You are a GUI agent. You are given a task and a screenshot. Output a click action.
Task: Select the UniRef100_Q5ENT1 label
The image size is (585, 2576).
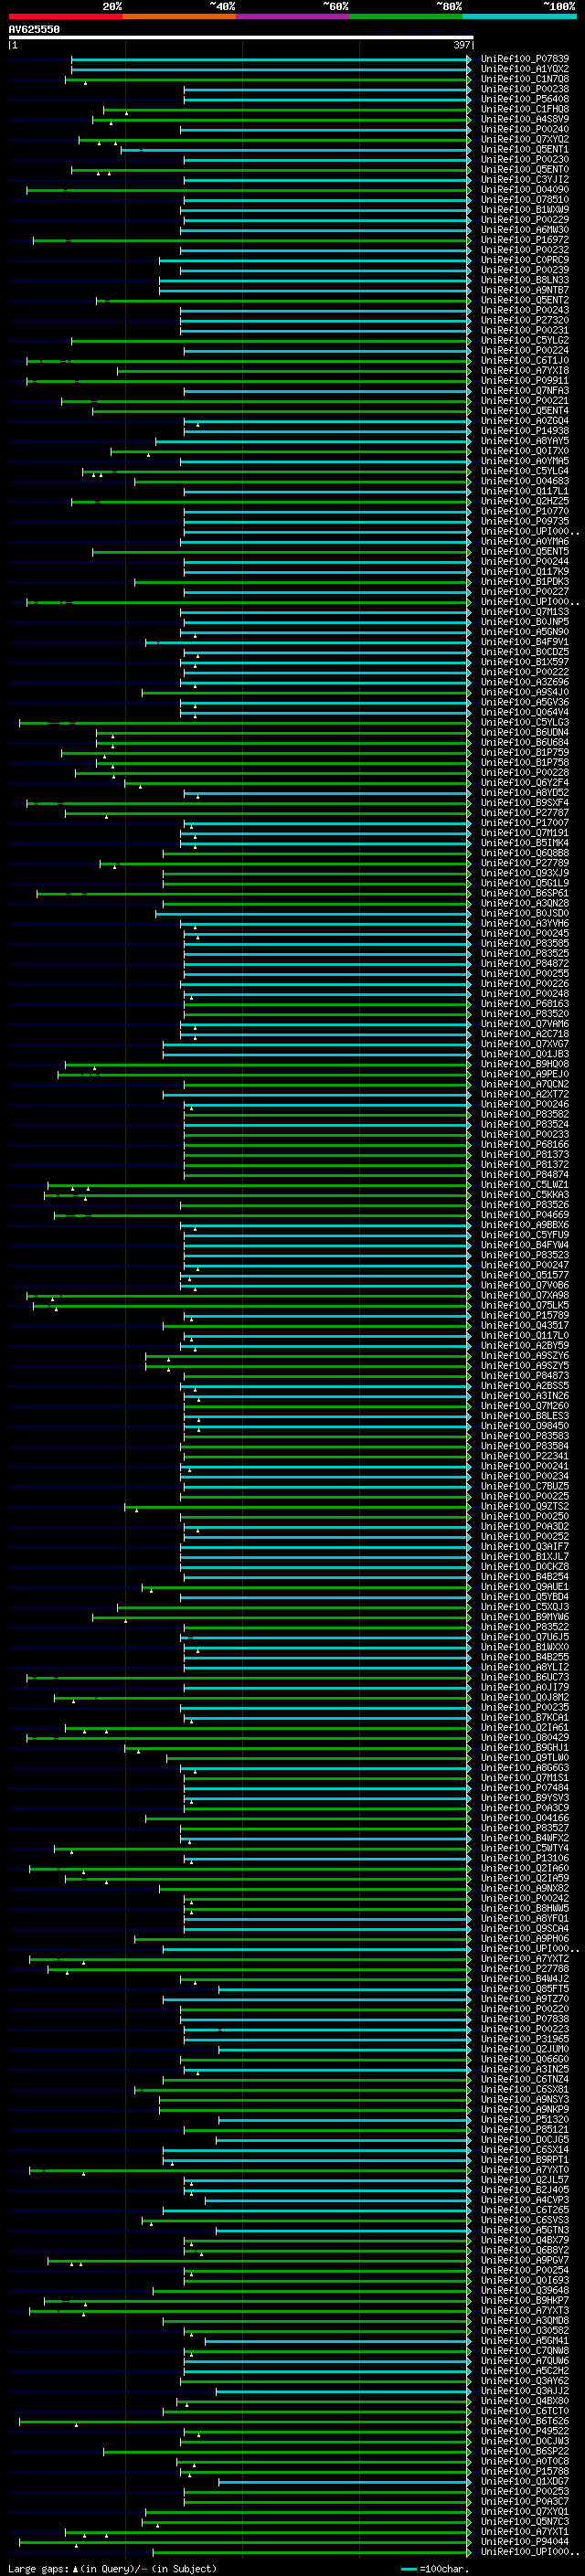pos(524,149)
